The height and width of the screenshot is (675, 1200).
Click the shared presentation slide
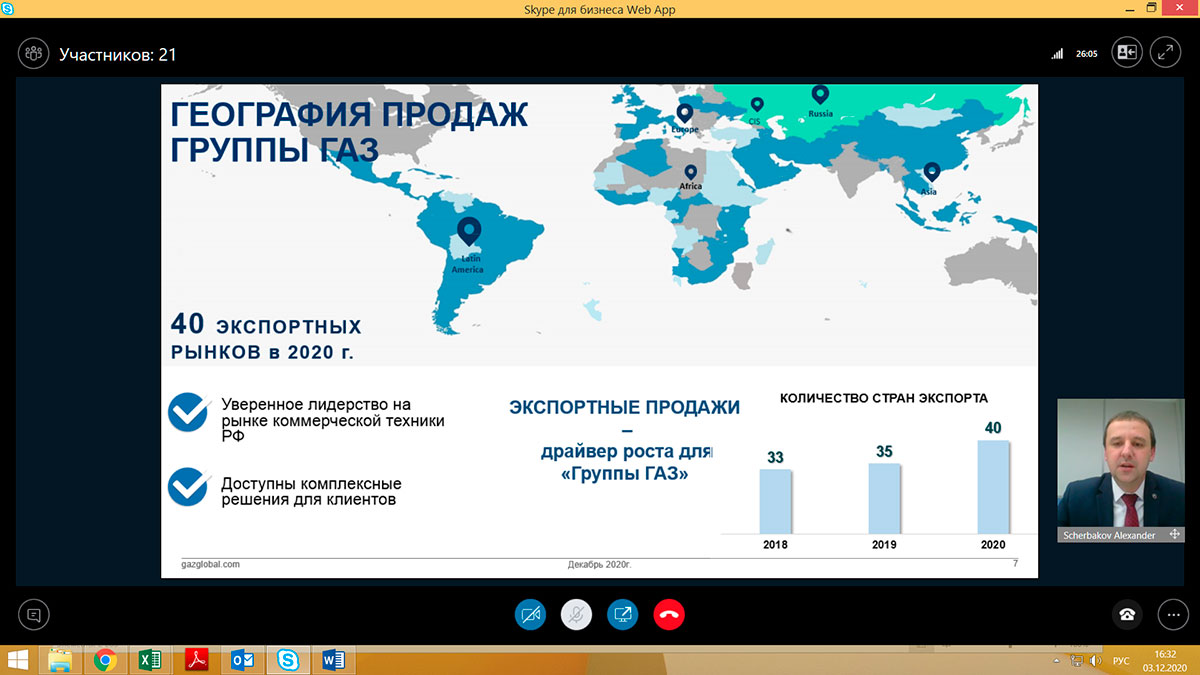coord(599,331)
